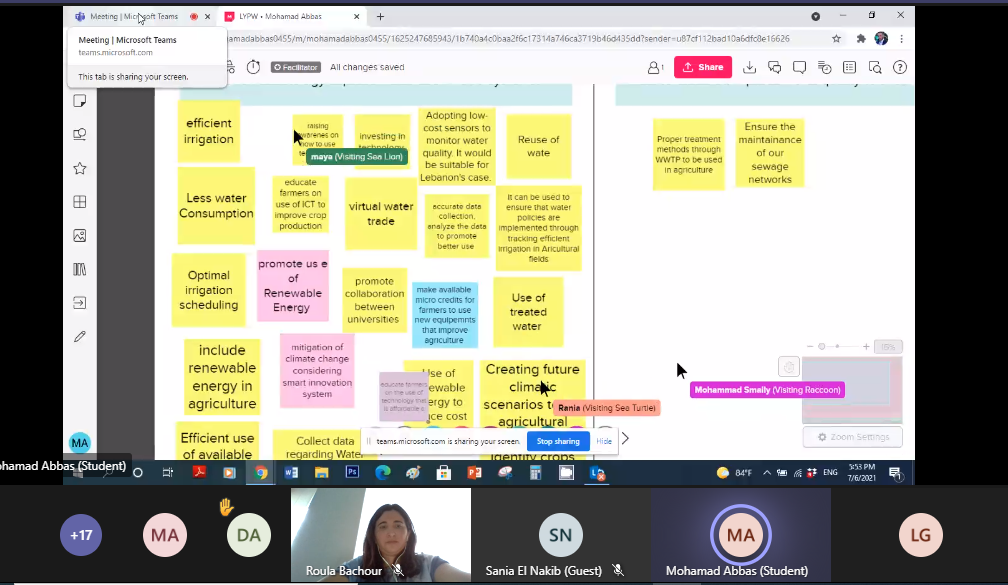Viewport: 1008px width, 585px height.
Task: Open the zoom percentage box
Action: point(888,346)
